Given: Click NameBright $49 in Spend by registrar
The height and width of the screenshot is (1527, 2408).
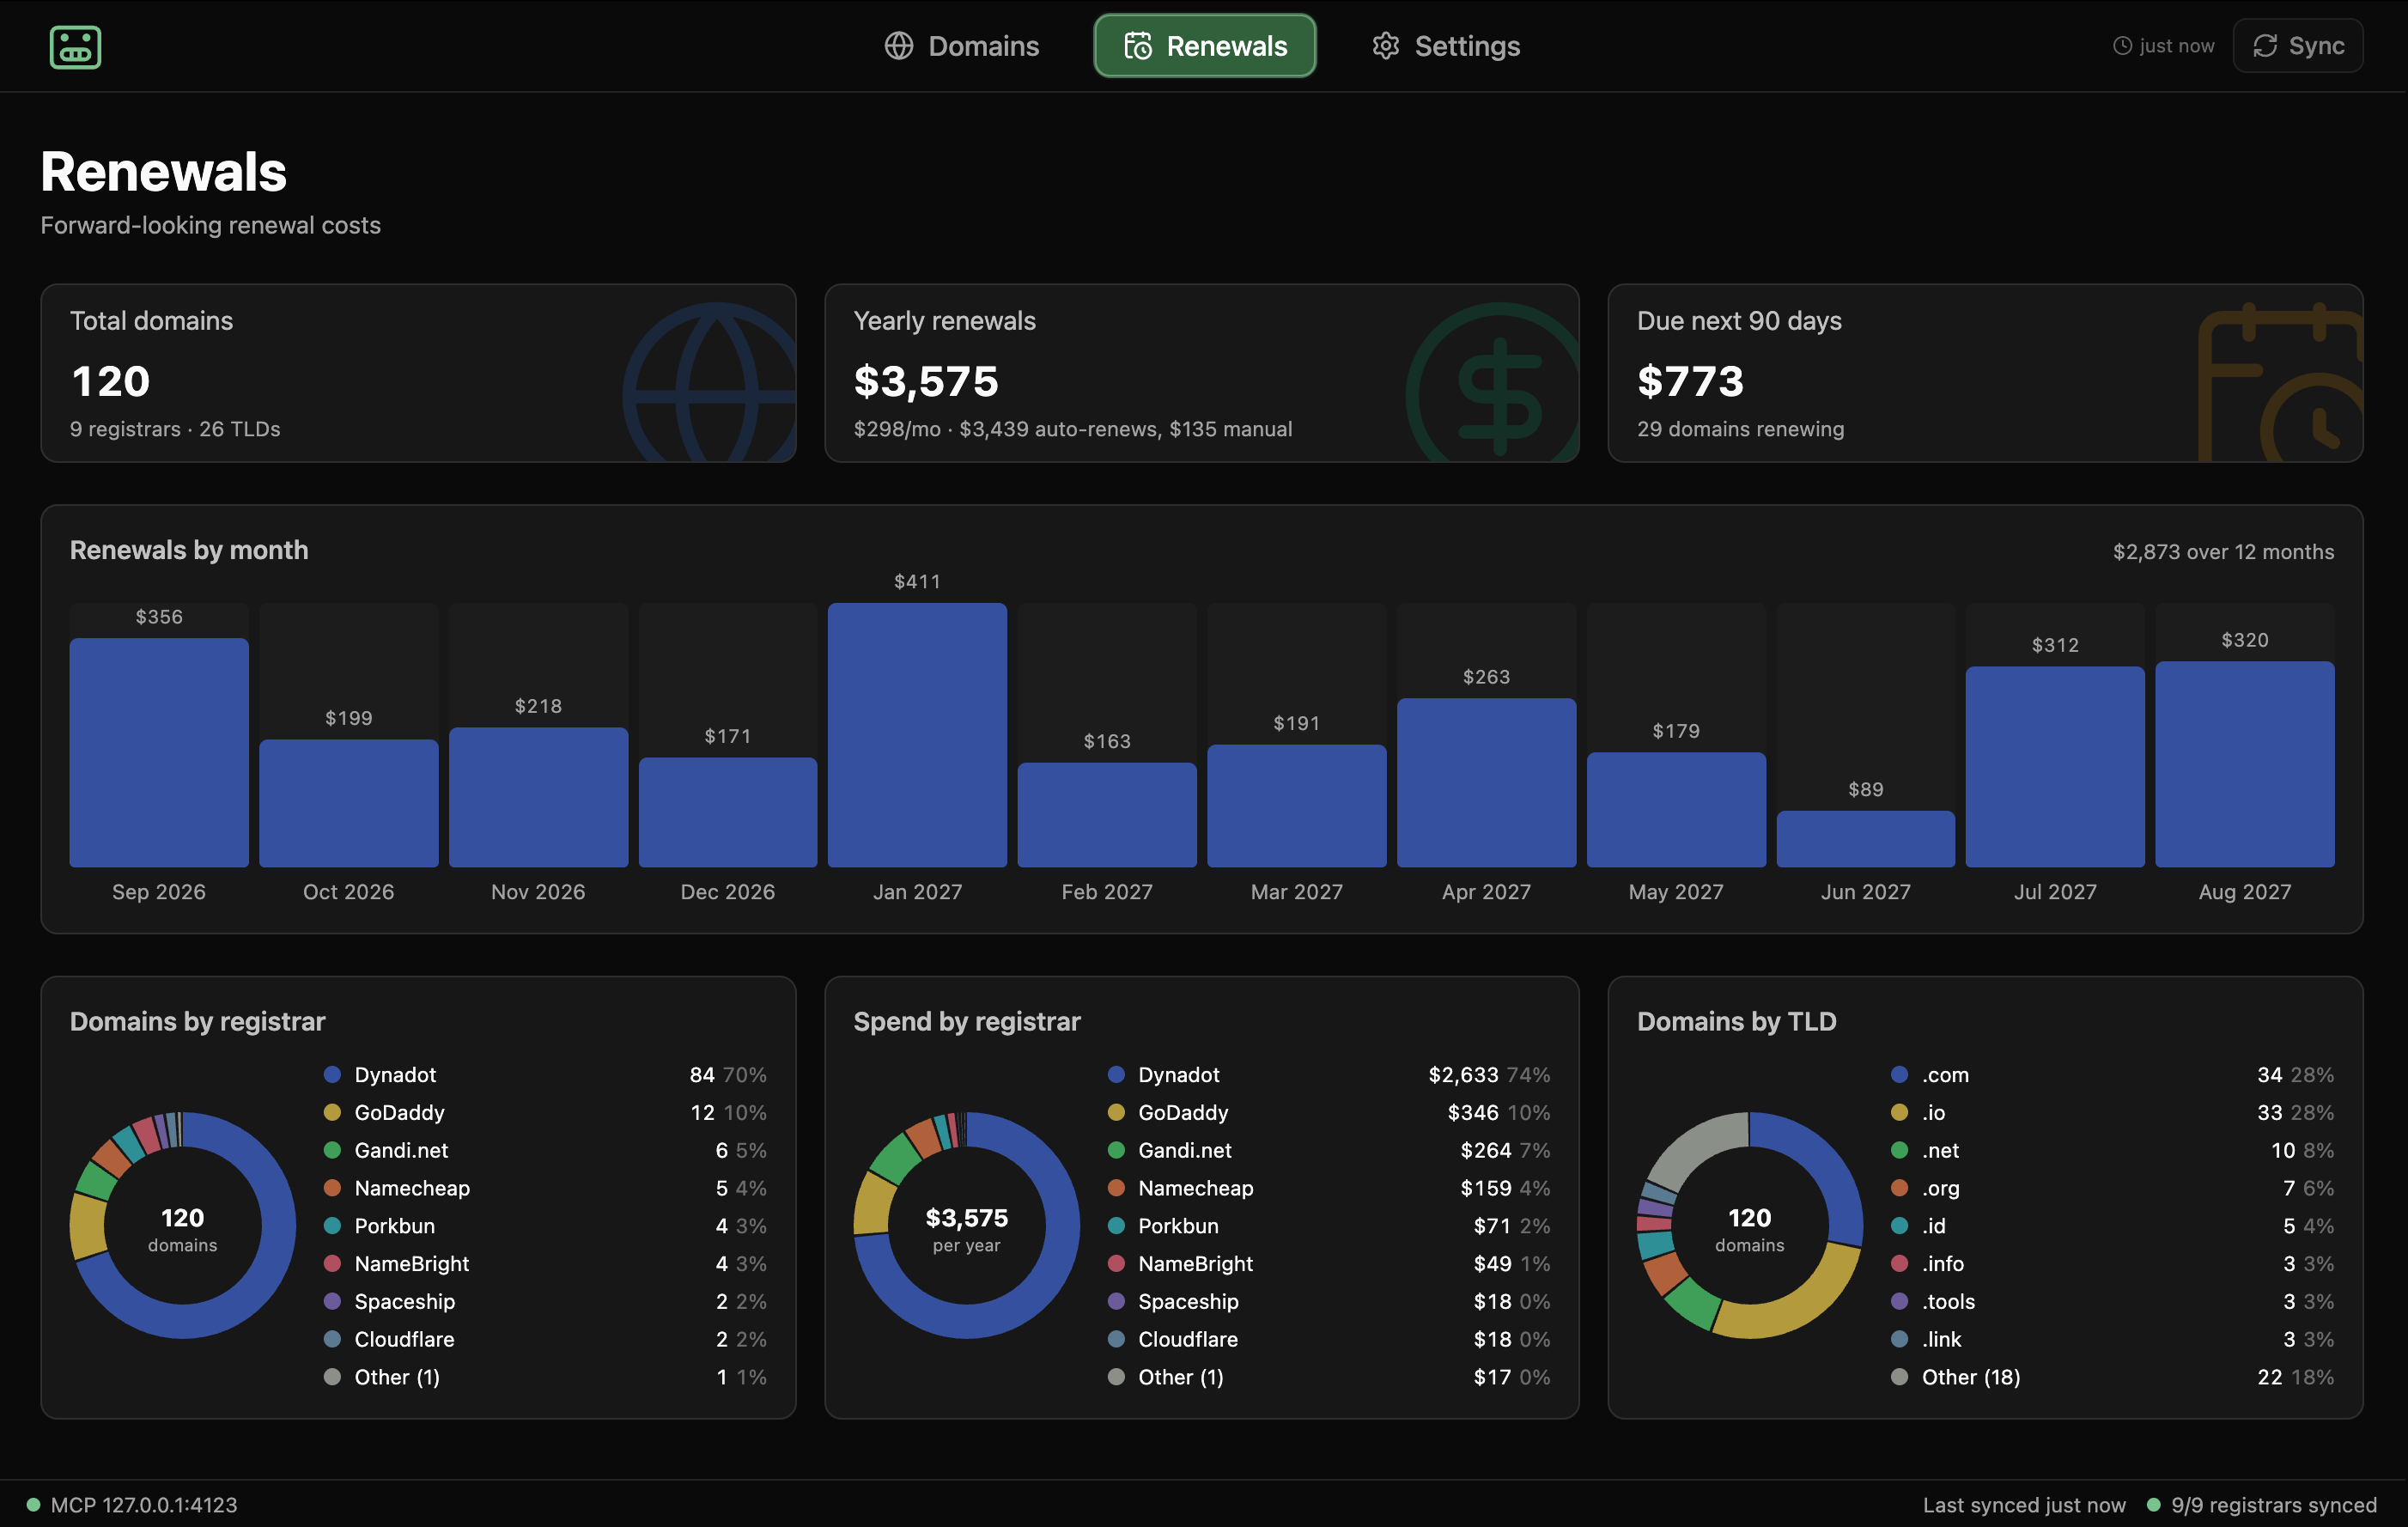Looking at the screenshot, I should pos(1328,1264).
